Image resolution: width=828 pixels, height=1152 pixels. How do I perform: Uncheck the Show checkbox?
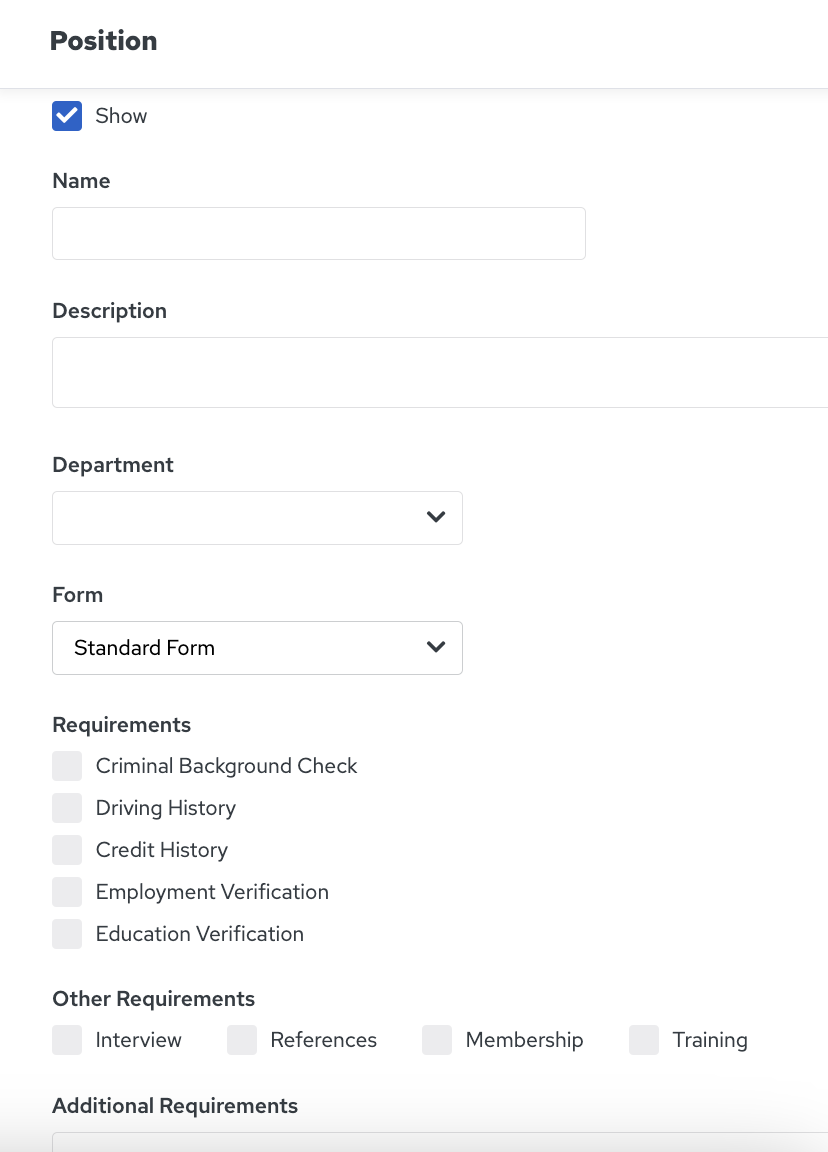point(67,116)
